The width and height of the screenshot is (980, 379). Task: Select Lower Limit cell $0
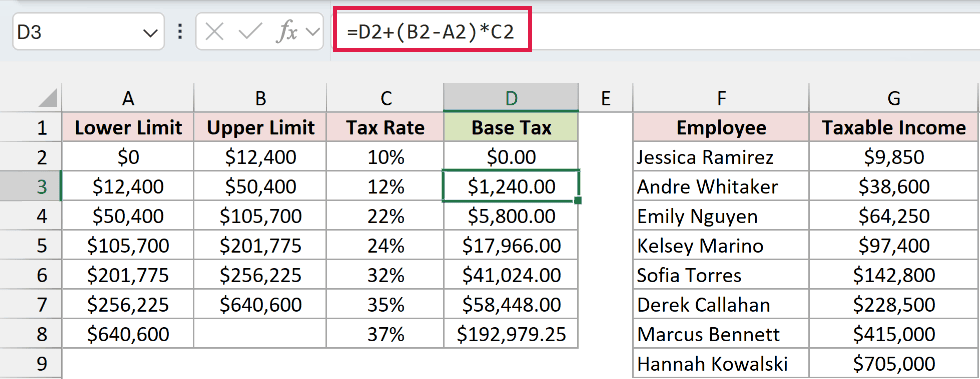point(128,156)
